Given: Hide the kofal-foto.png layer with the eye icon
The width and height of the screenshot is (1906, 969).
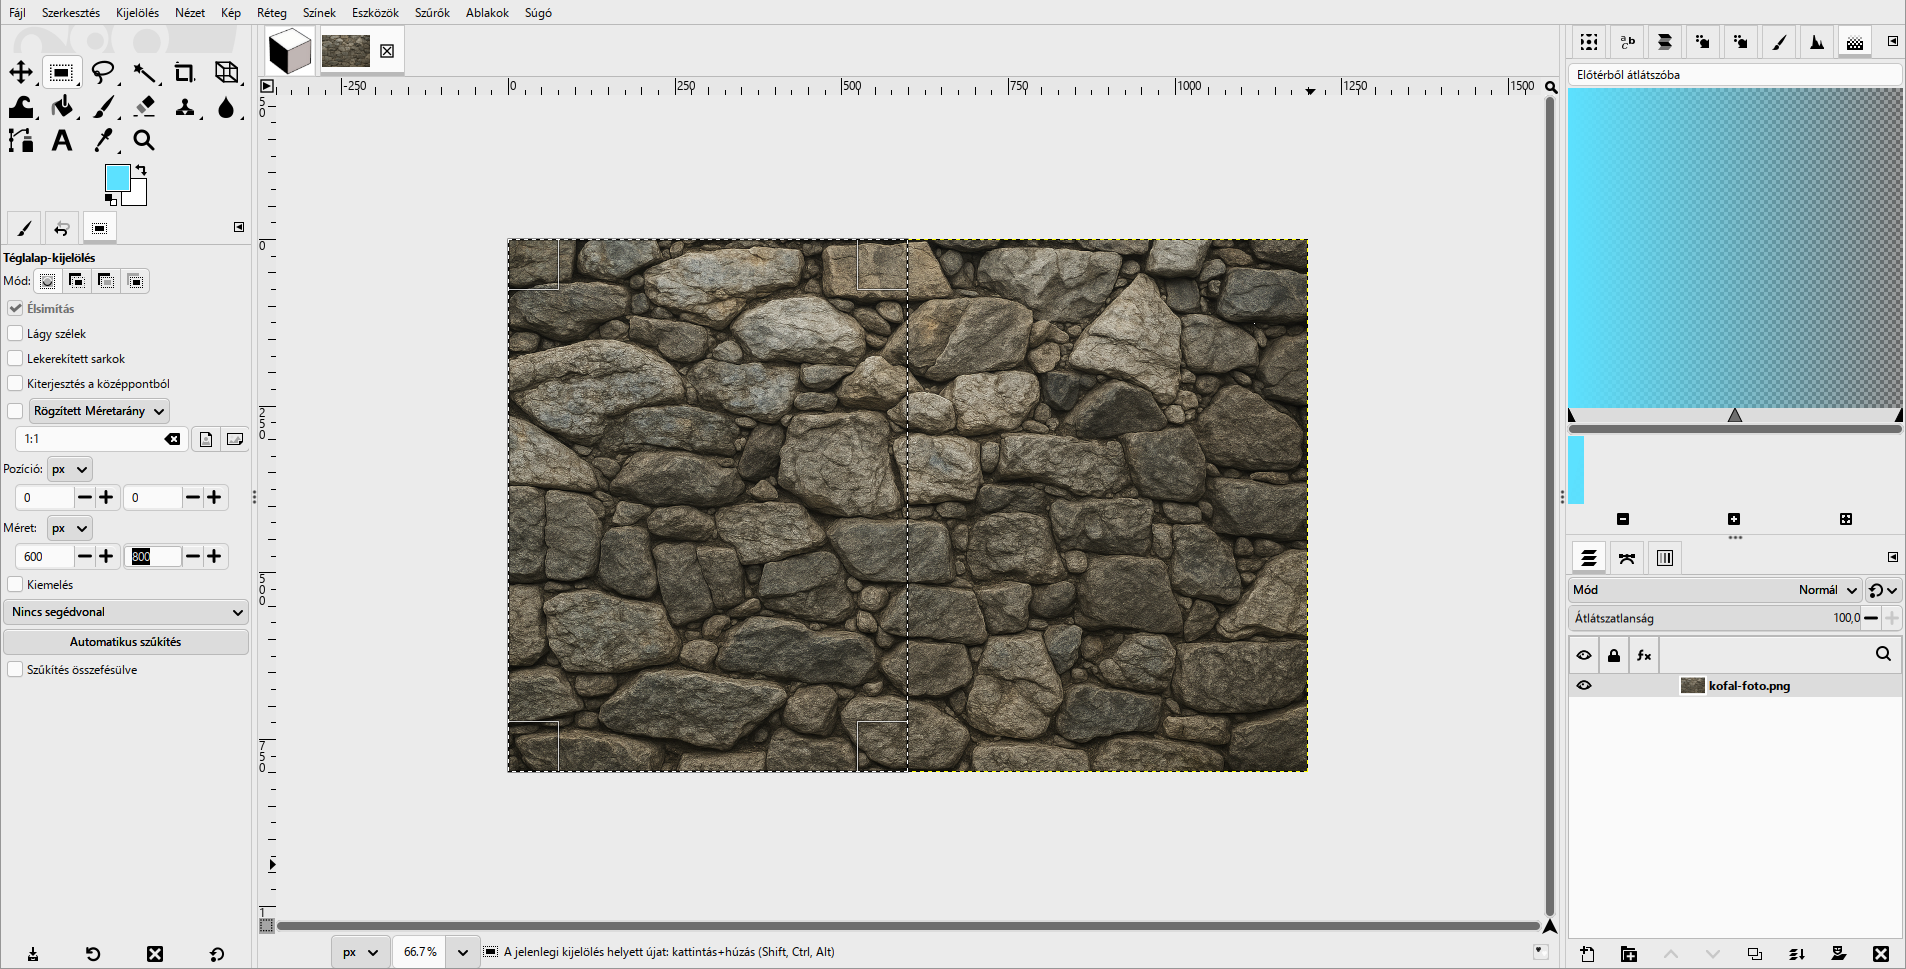Looking at the screenshot, I should [x=1584, y=686].
